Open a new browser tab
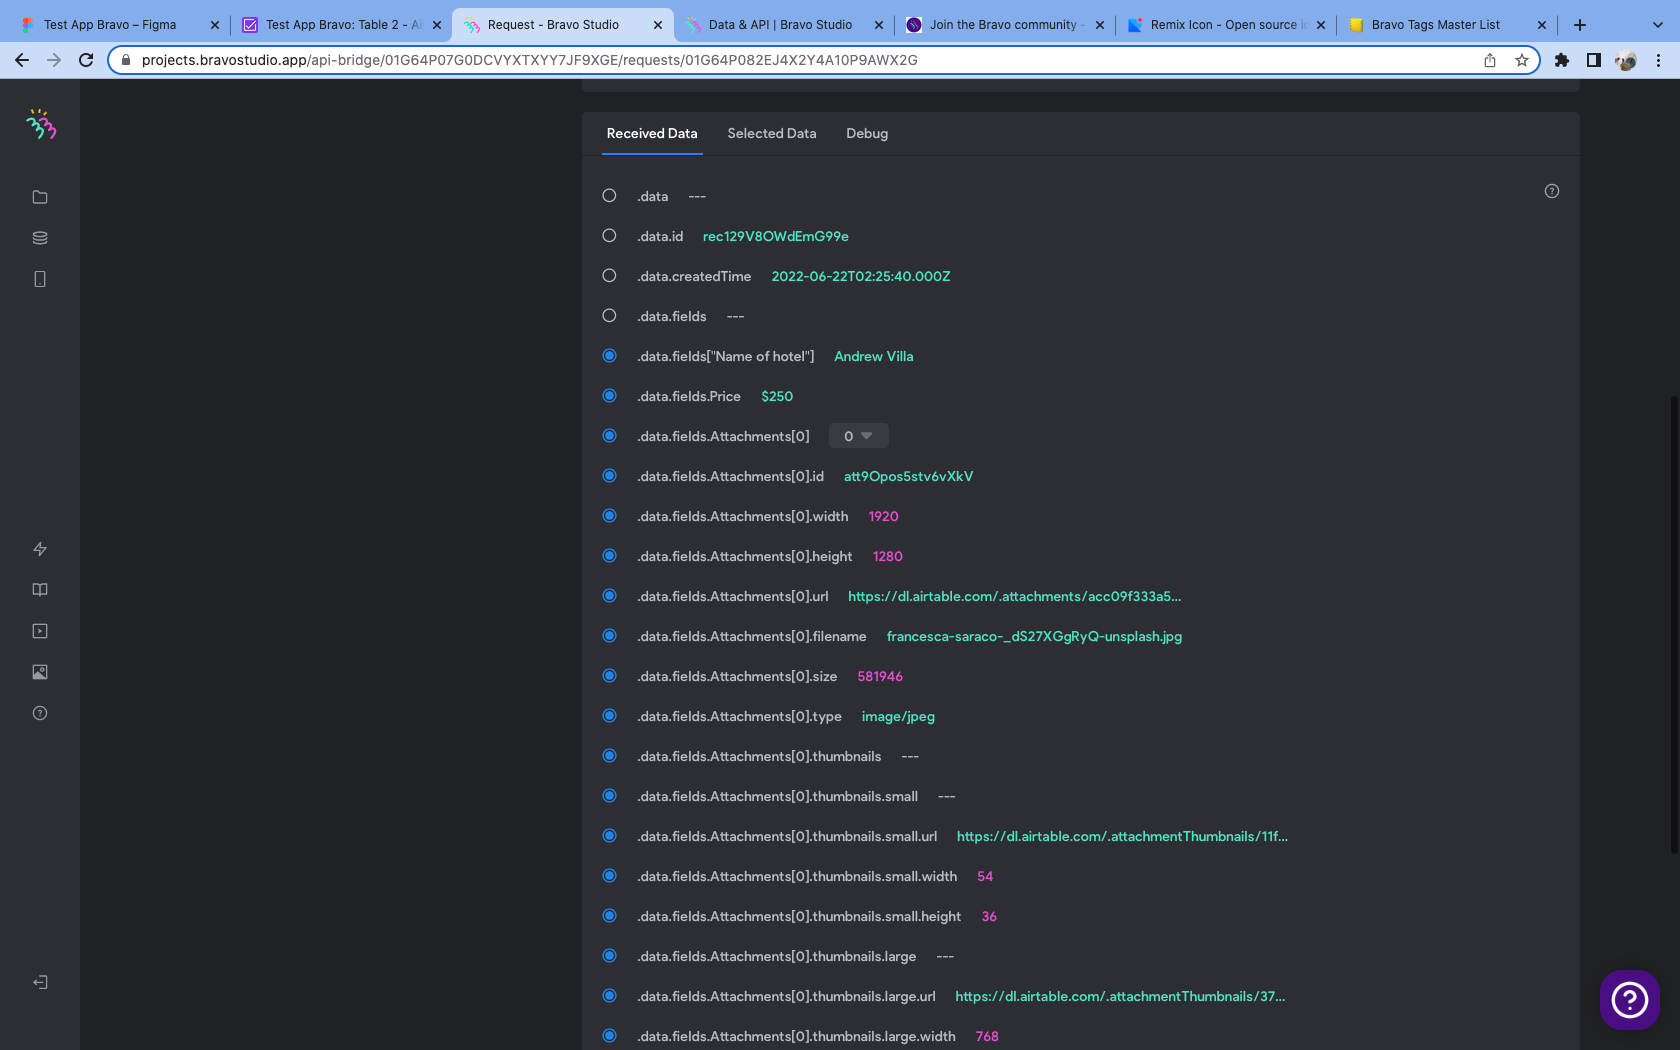This screenshot has width=1680, height=1050. click(1580, 25)
